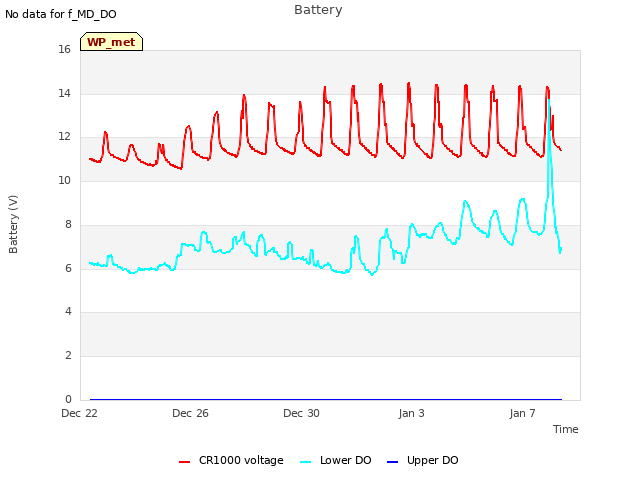The height and width of the screenshot is (480, 640).
Task: Click the 'Jan 7' x-axis tick label
Action: [x=522, y=413]
